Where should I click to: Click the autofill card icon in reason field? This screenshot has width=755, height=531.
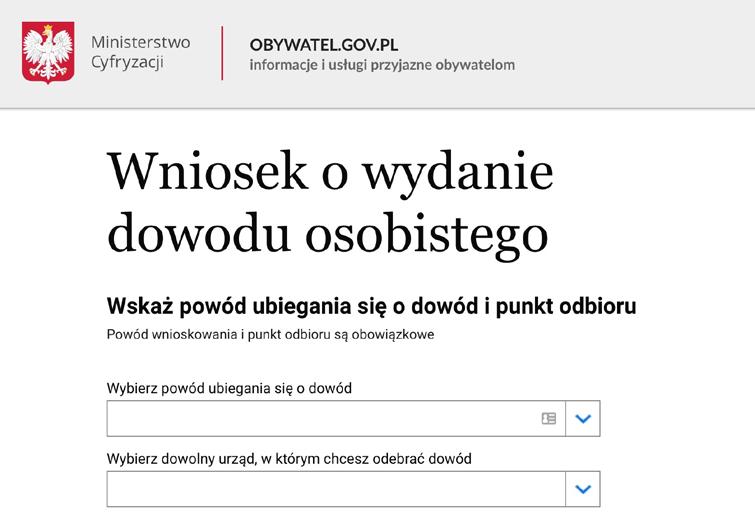pyautogui.click(x=548, y=418)
